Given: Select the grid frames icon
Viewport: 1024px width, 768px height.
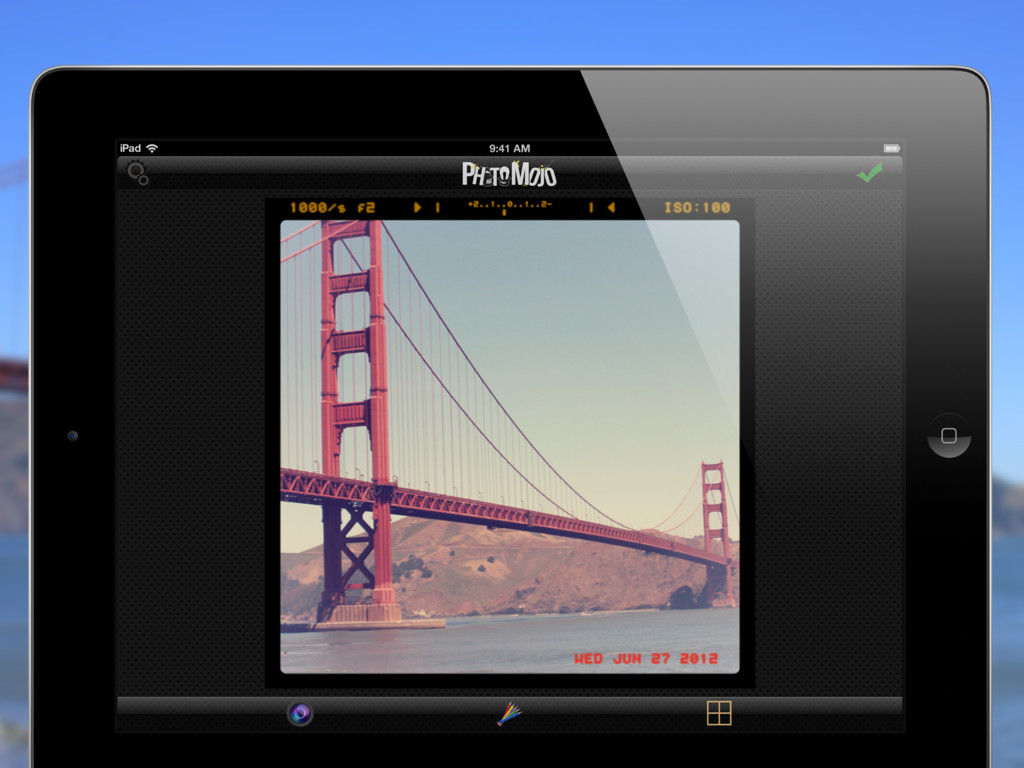Looking at the screenshot, I should (x=719, y=713).
